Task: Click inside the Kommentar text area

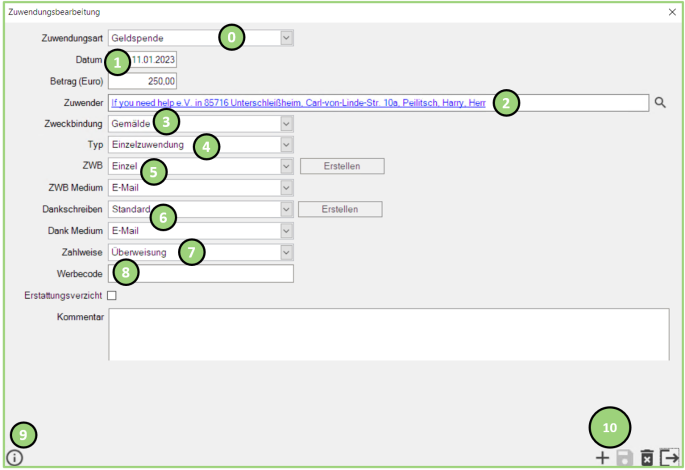Action: (388, 333)
